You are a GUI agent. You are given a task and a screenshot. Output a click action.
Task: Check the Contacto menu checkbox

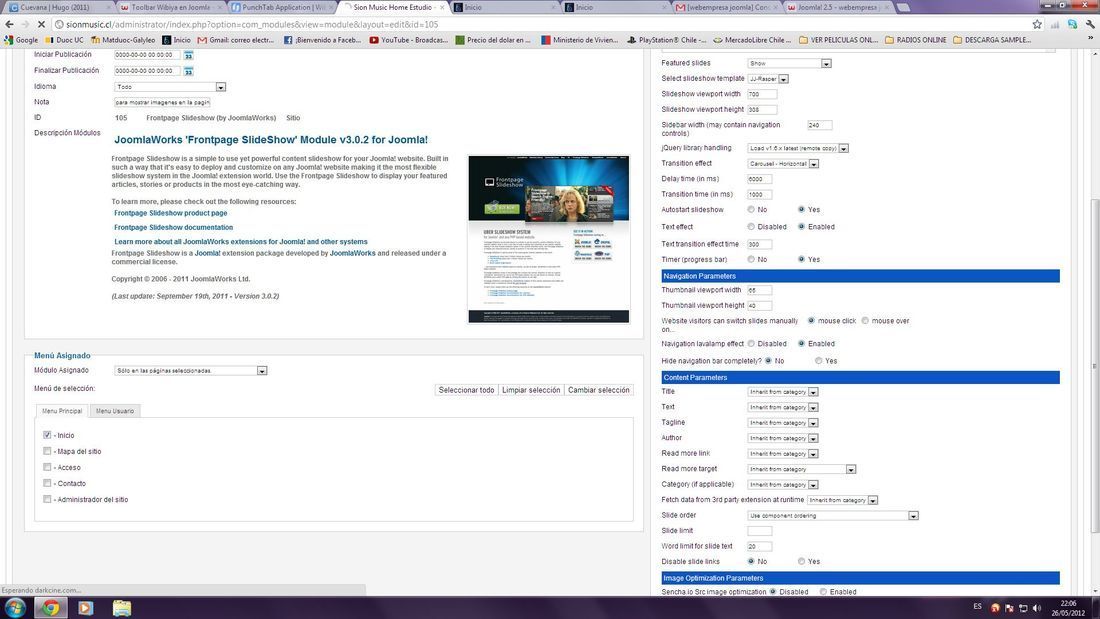coord(47,484)
